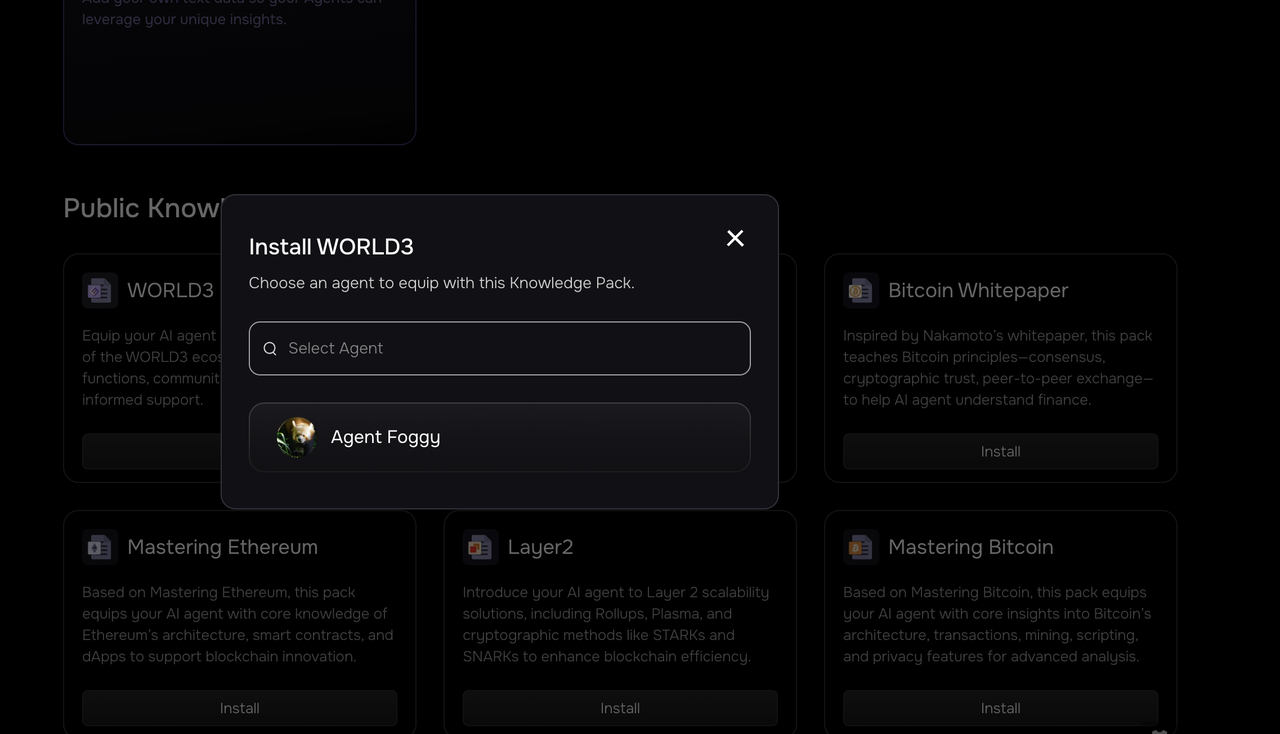Screen dimensions: 1280x734
Task: Install the Mastering Bitcoin knowledge pack
Action: coord(1000,708)
